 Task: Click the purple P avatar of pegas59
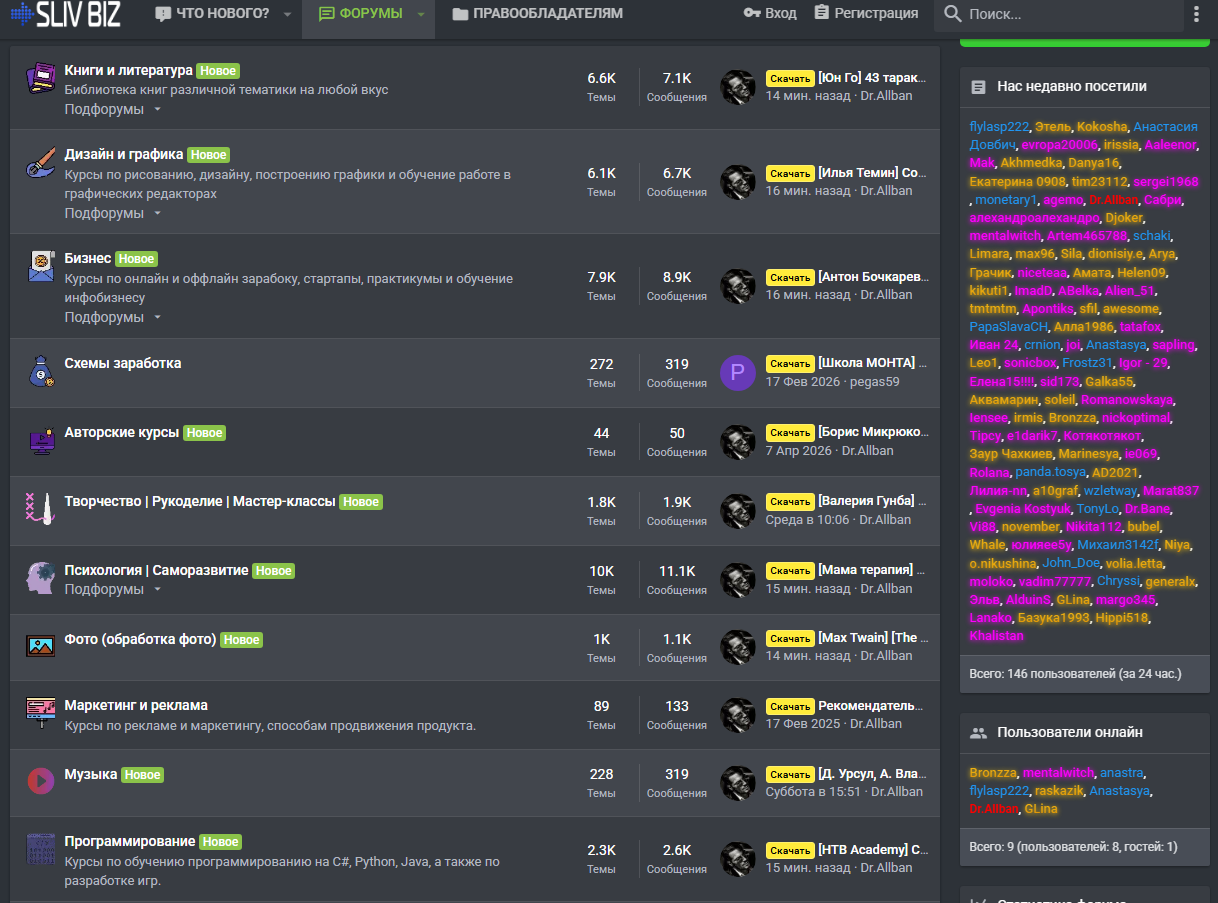click(x=738, y=373)
